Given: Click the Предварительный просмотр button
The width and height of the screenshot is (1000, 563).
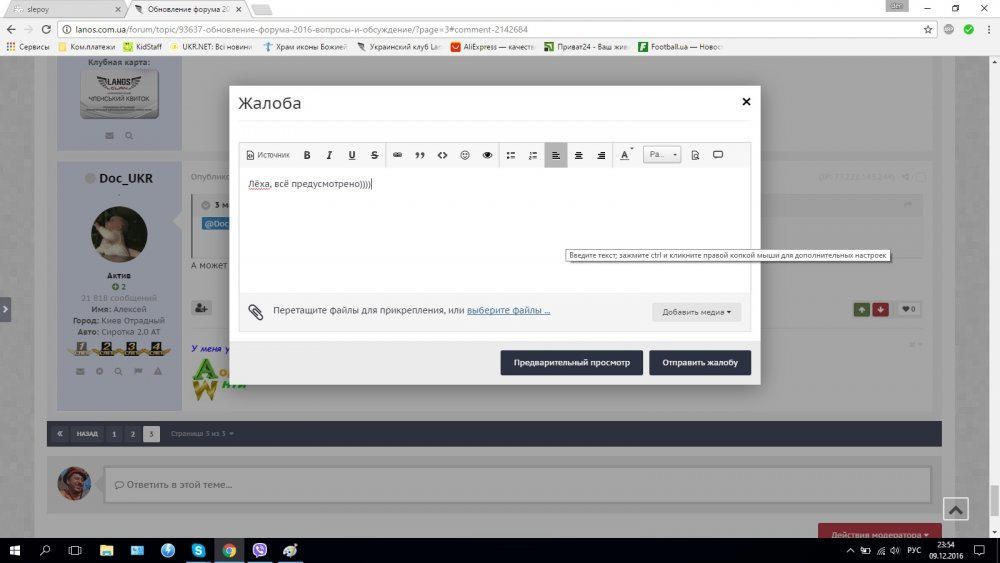Looking at the screenshot, I should (571, 363).
